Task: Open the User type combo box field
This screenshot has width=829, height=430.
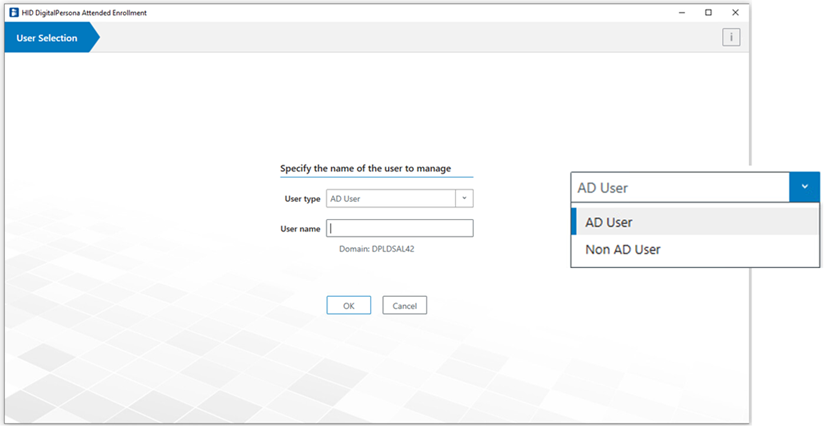Action: pos(391,198)
